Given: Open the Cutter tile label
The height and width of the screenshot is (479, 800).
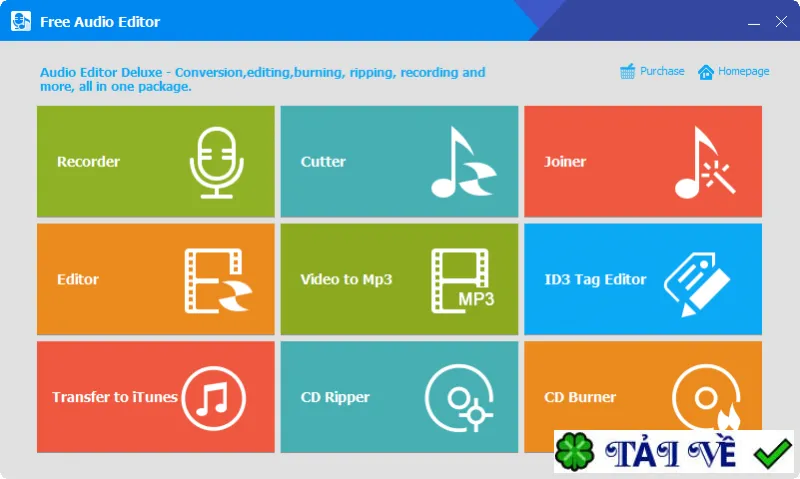Looking at the screenshot, I should point(323,162).
